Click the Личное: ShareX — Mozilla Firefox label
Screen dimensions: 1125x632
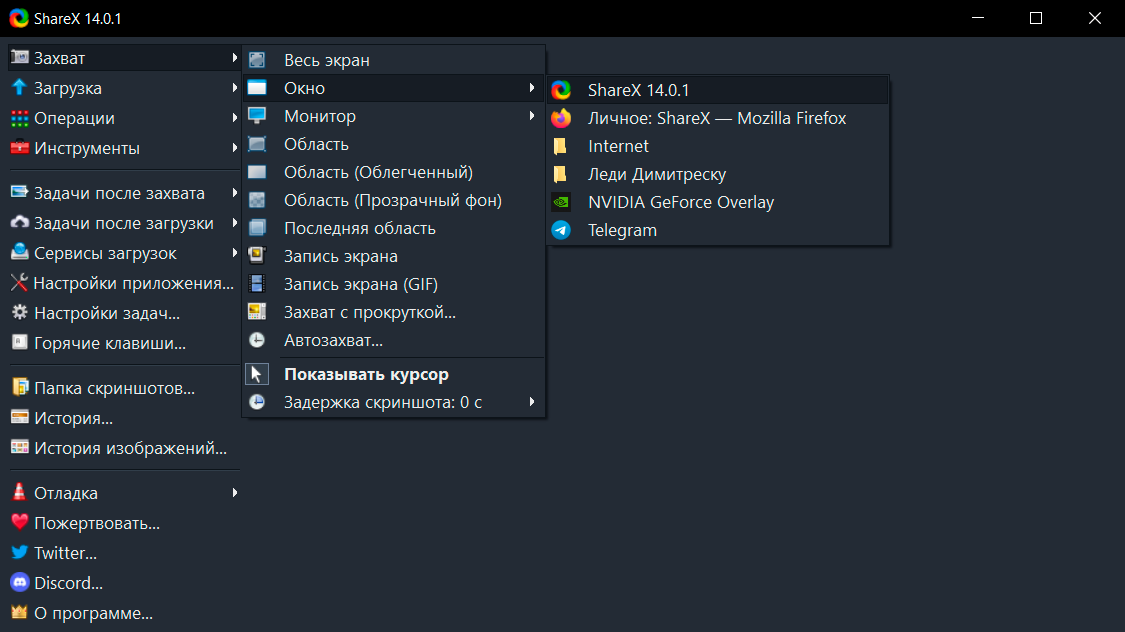(717, 118)
